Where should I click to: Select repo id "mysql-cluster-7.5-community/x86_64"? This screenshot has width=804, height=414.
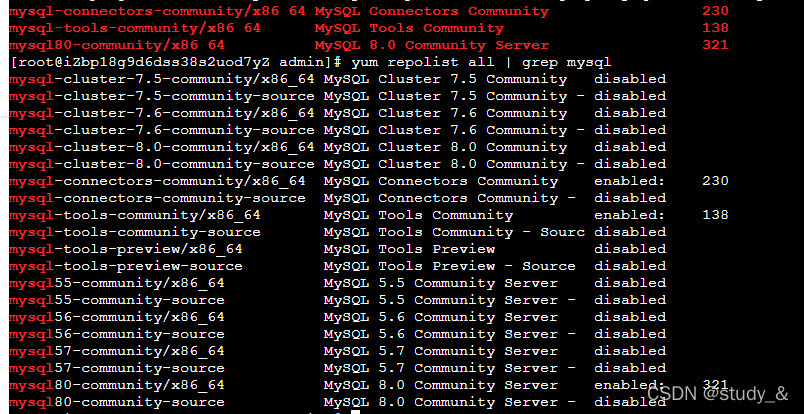point(162,80)
